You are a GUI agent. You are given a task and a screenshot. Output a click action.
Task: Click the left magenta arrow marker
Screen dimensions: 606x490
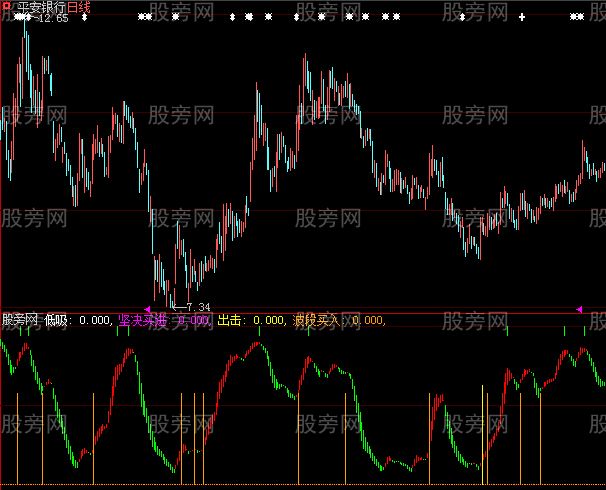point(148,309)
